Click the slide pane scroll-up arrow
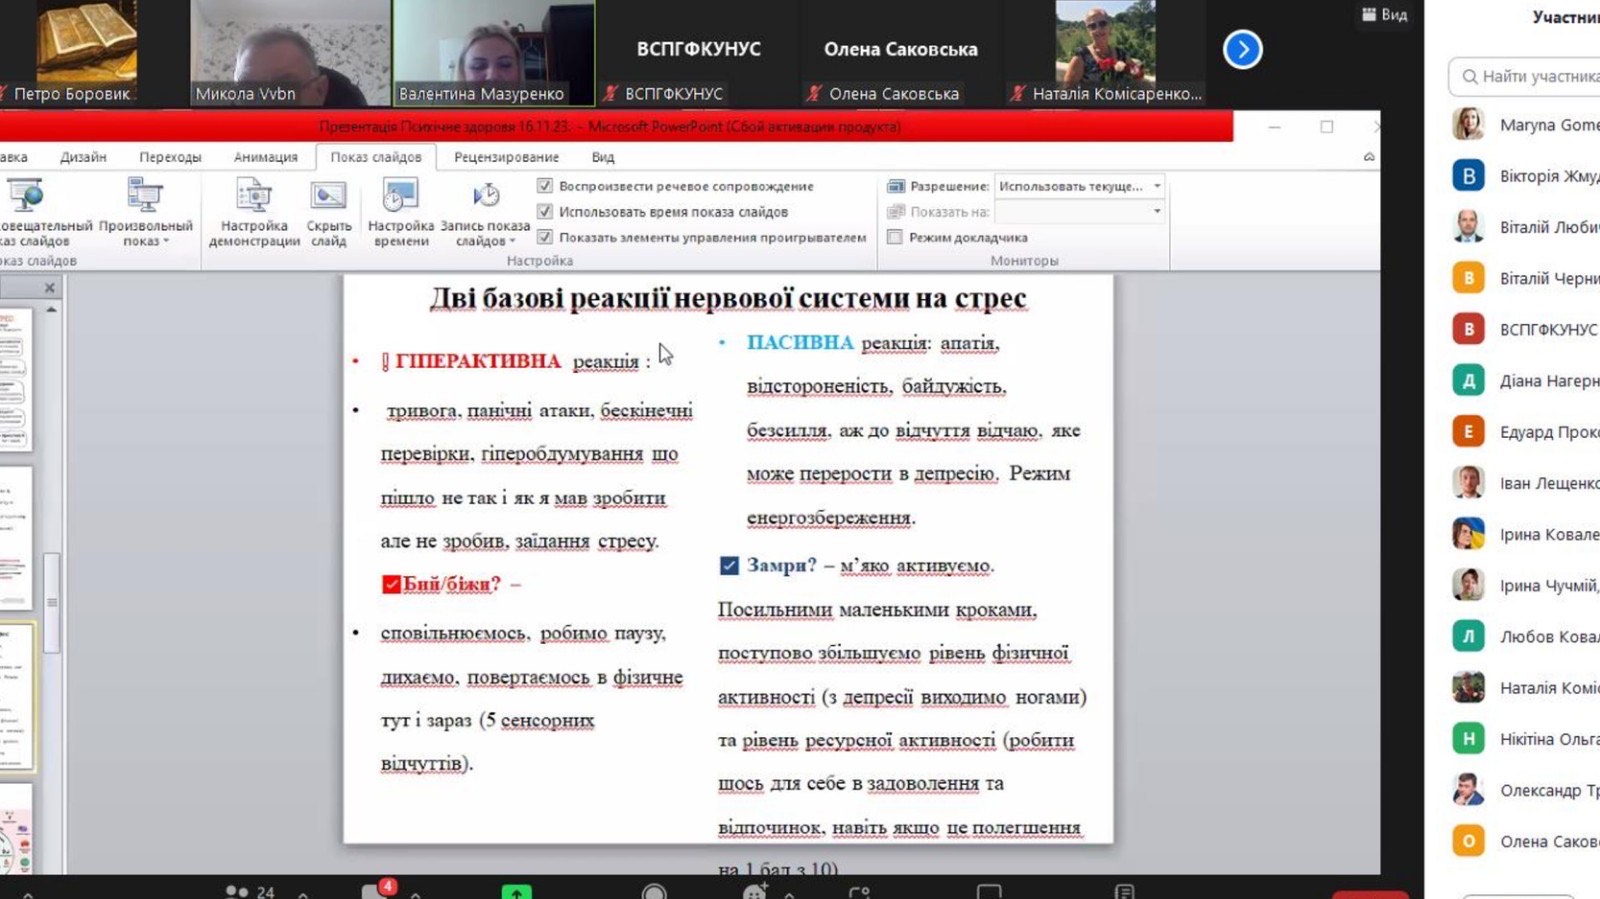 [51, 310]
